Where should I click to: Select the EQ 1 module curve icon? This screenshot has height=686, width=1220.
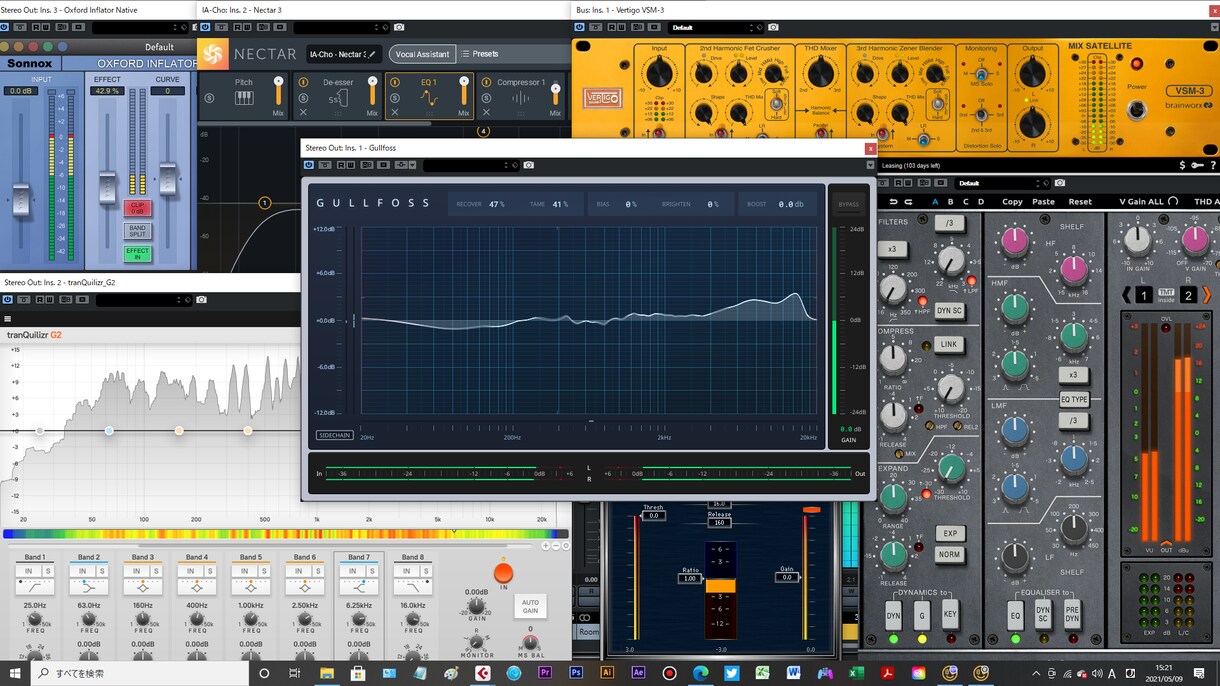pos(428,98)
